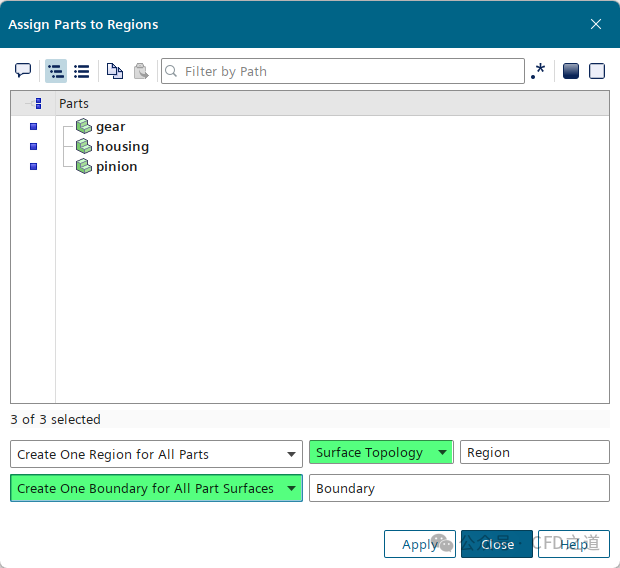Click the speech bubble comment icon
The width and height of the screenshot is (620, 568).
click(23, 71)
